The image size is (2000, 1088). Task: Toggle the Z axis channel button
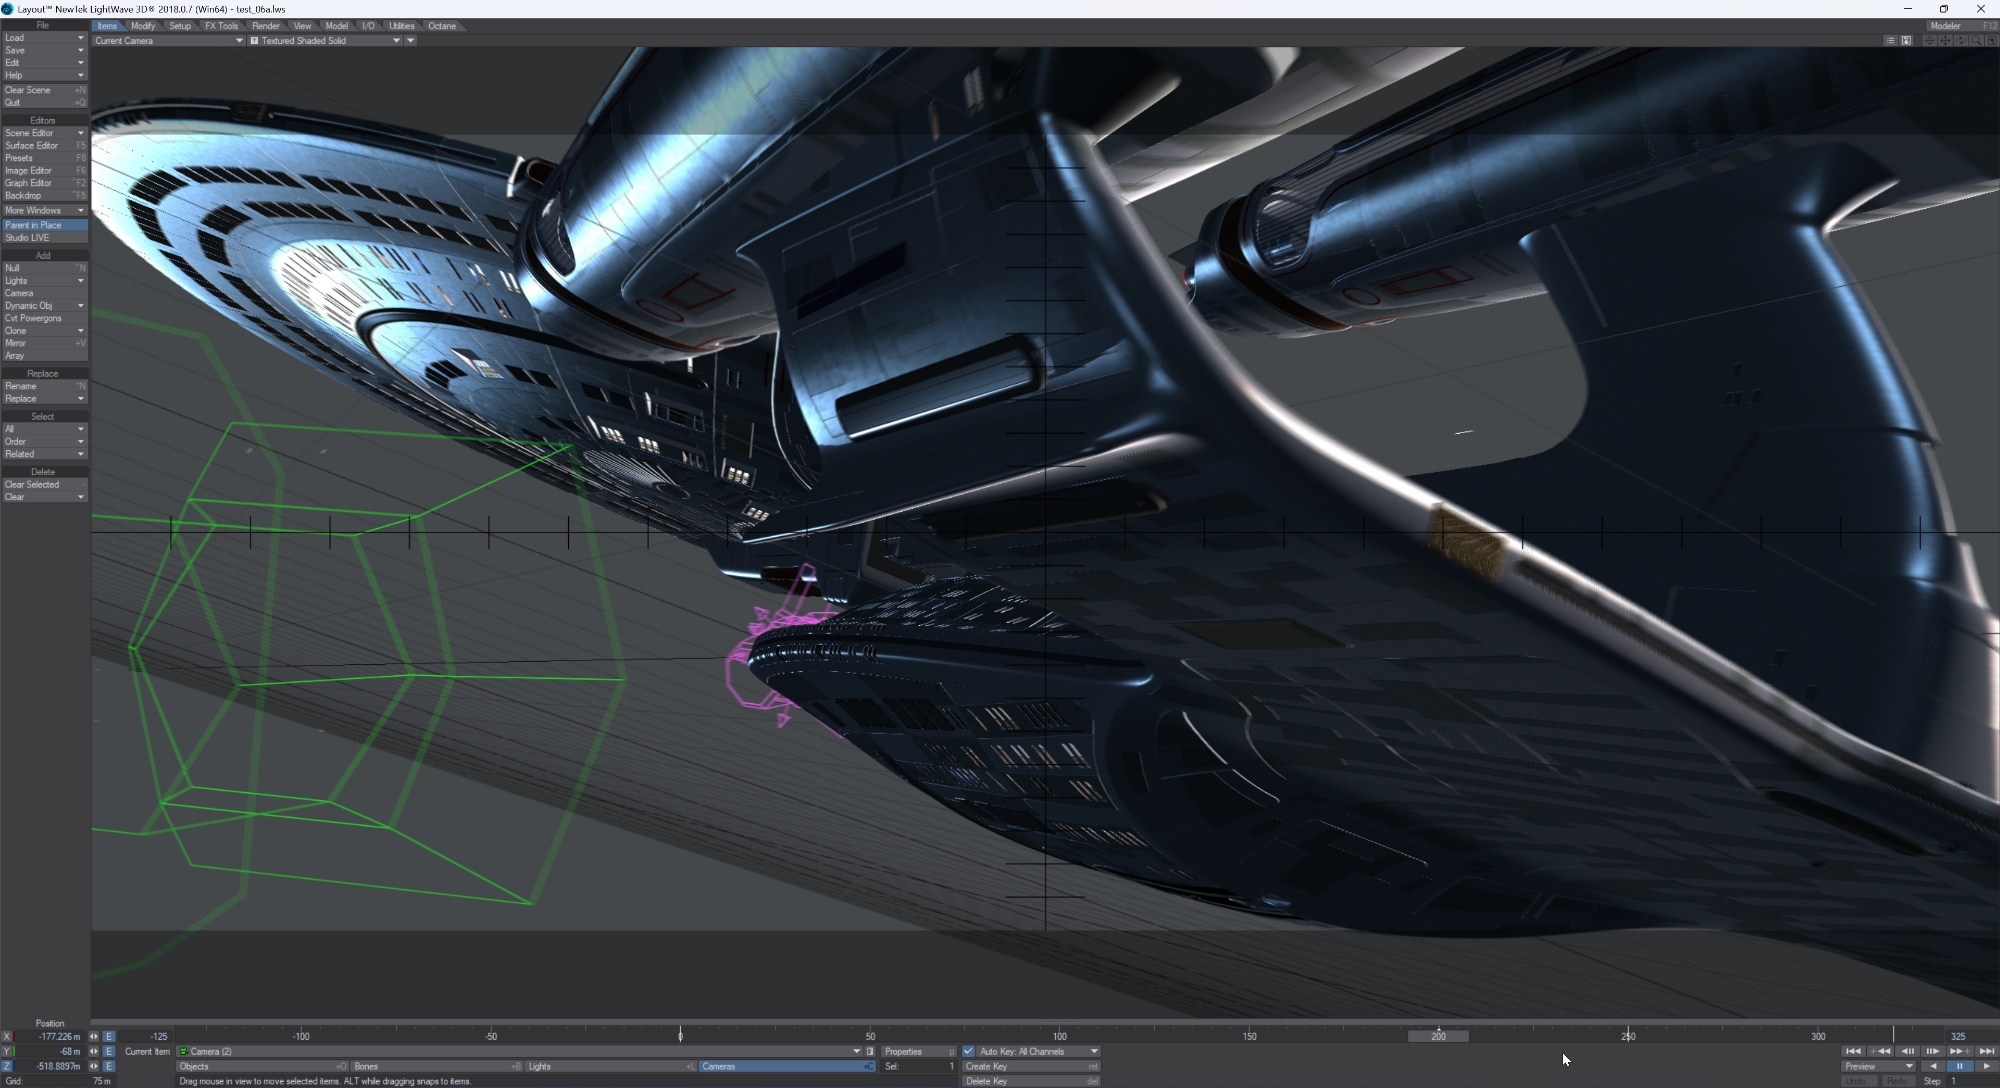point(7,1067)
